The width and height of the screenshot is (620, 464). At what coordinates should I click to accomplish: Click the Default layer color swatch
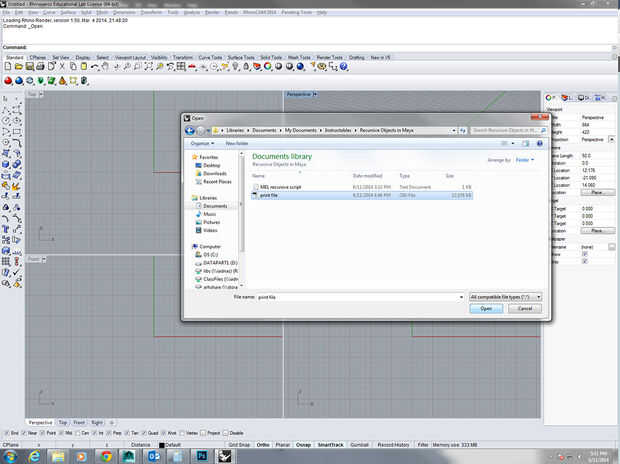coord(159,443)
